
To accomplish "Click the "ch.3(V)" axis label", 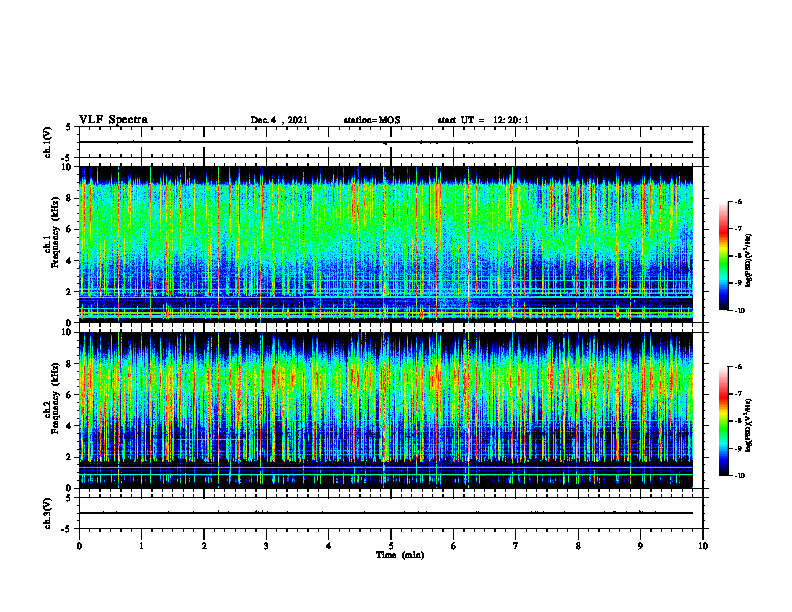I will [47, 513].
